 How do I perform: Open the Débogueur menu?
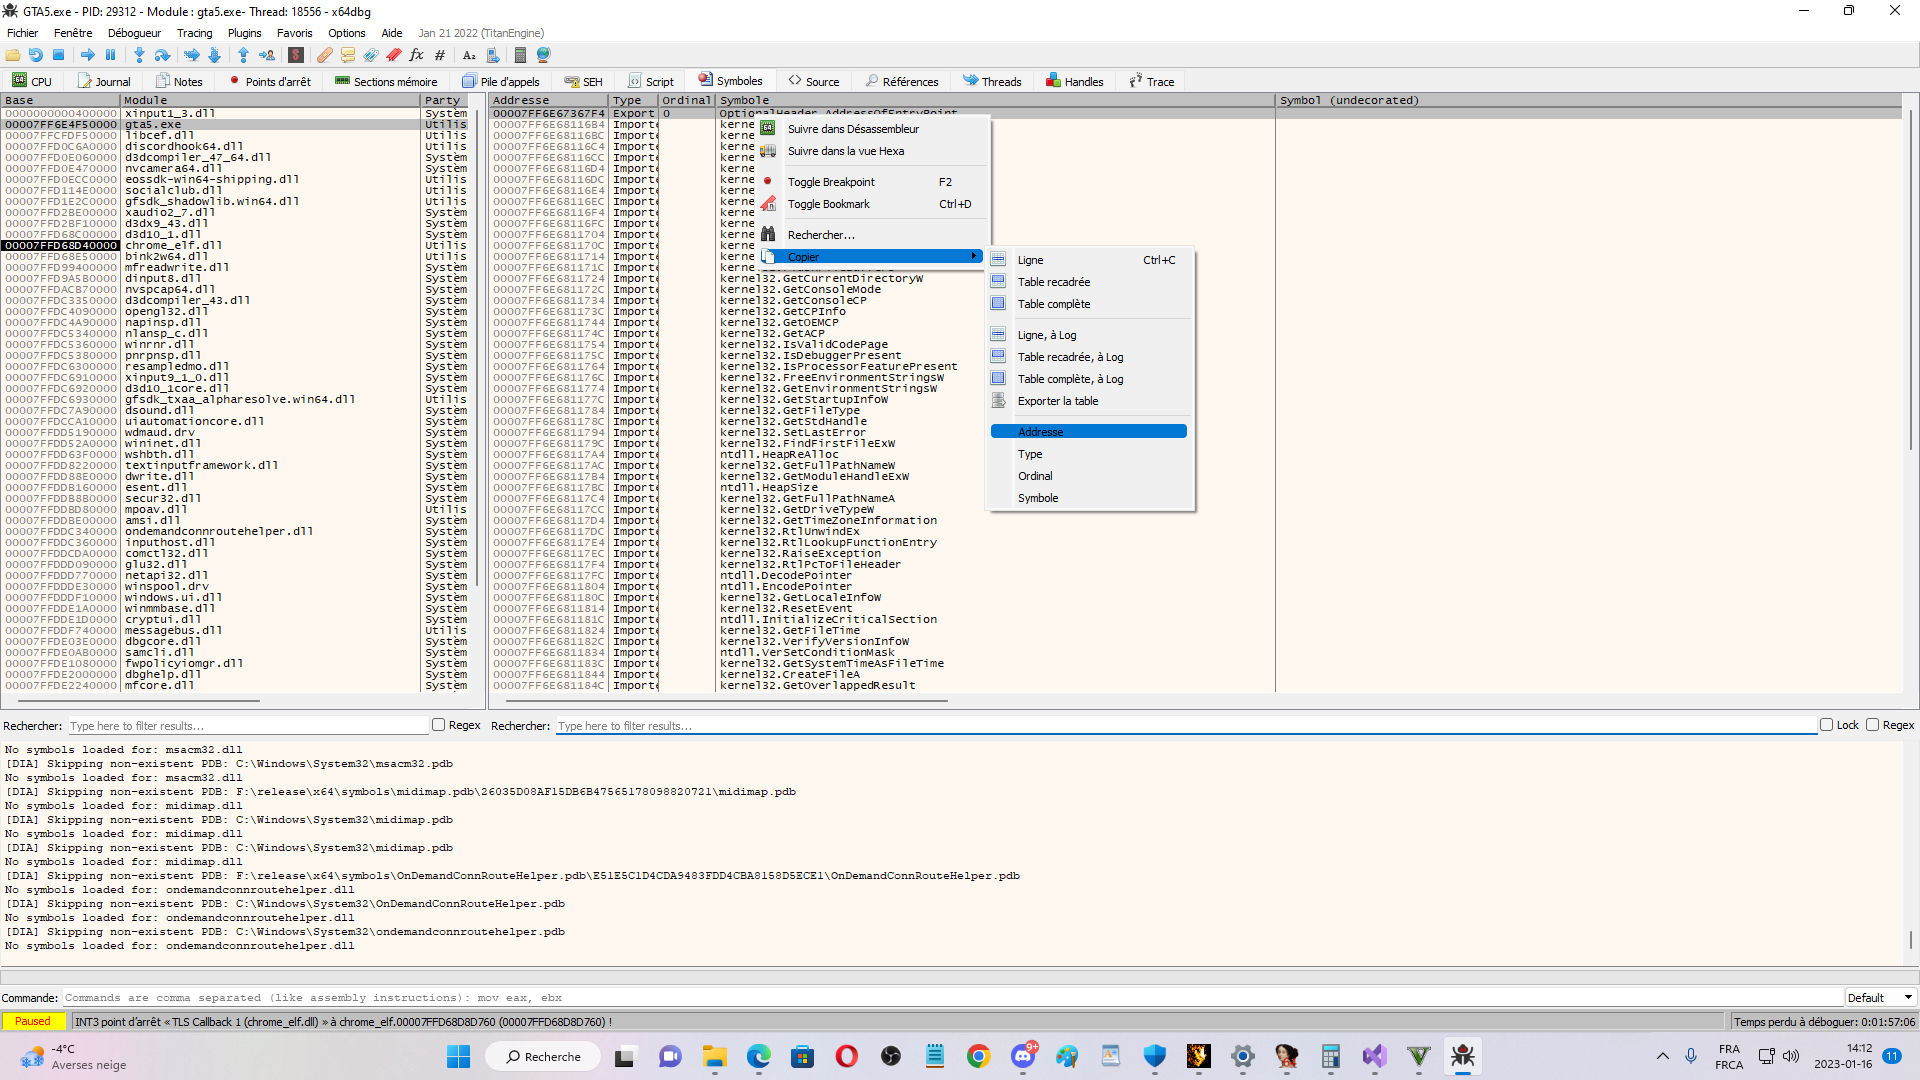pyautogui.click(x=134, y=33)
